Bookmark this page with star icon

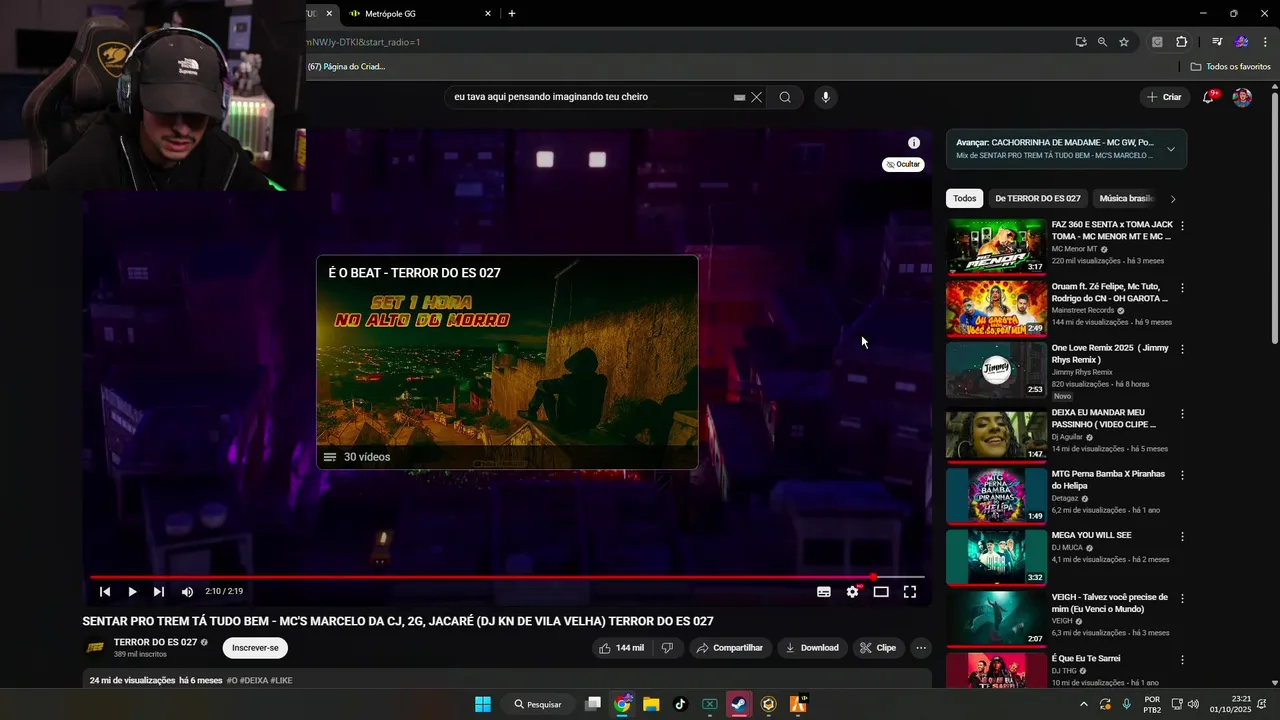click(x=1124, y=42)
